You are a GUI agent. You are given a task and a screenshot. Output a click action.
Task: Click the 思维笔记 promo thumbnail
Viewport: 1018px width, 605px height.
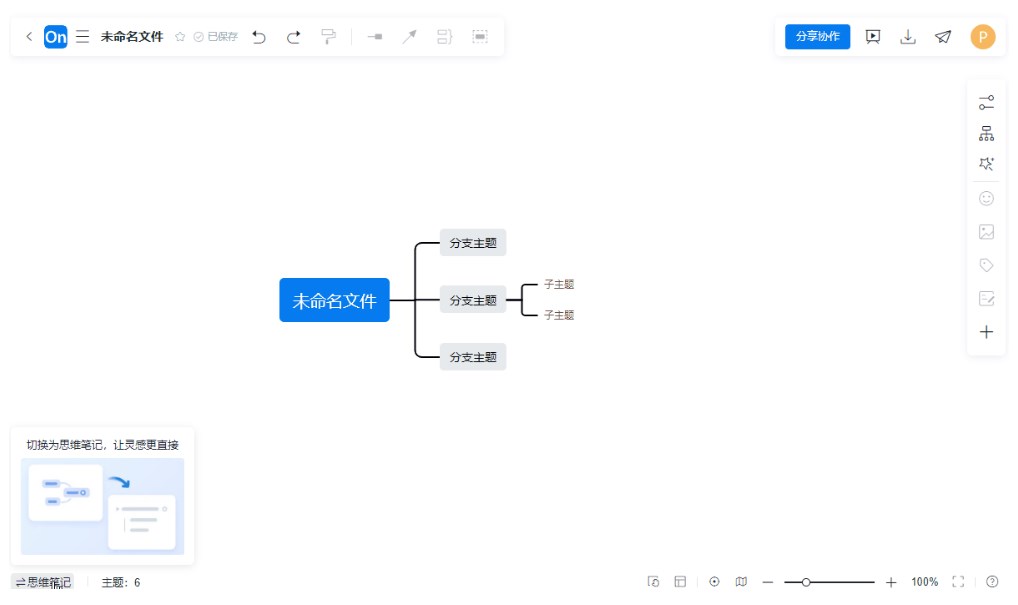coord(102,506)
